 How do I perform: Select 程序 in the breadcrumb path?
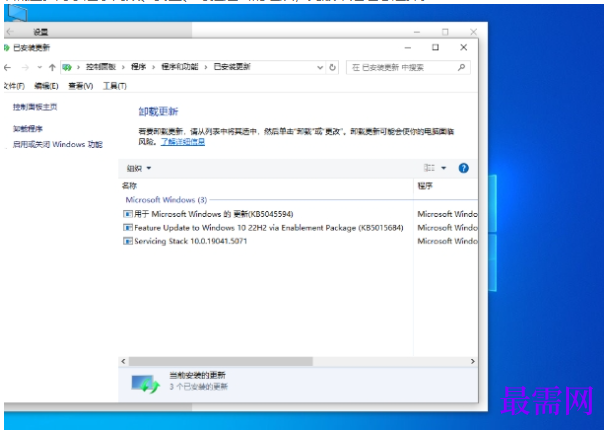click(138, 67)
